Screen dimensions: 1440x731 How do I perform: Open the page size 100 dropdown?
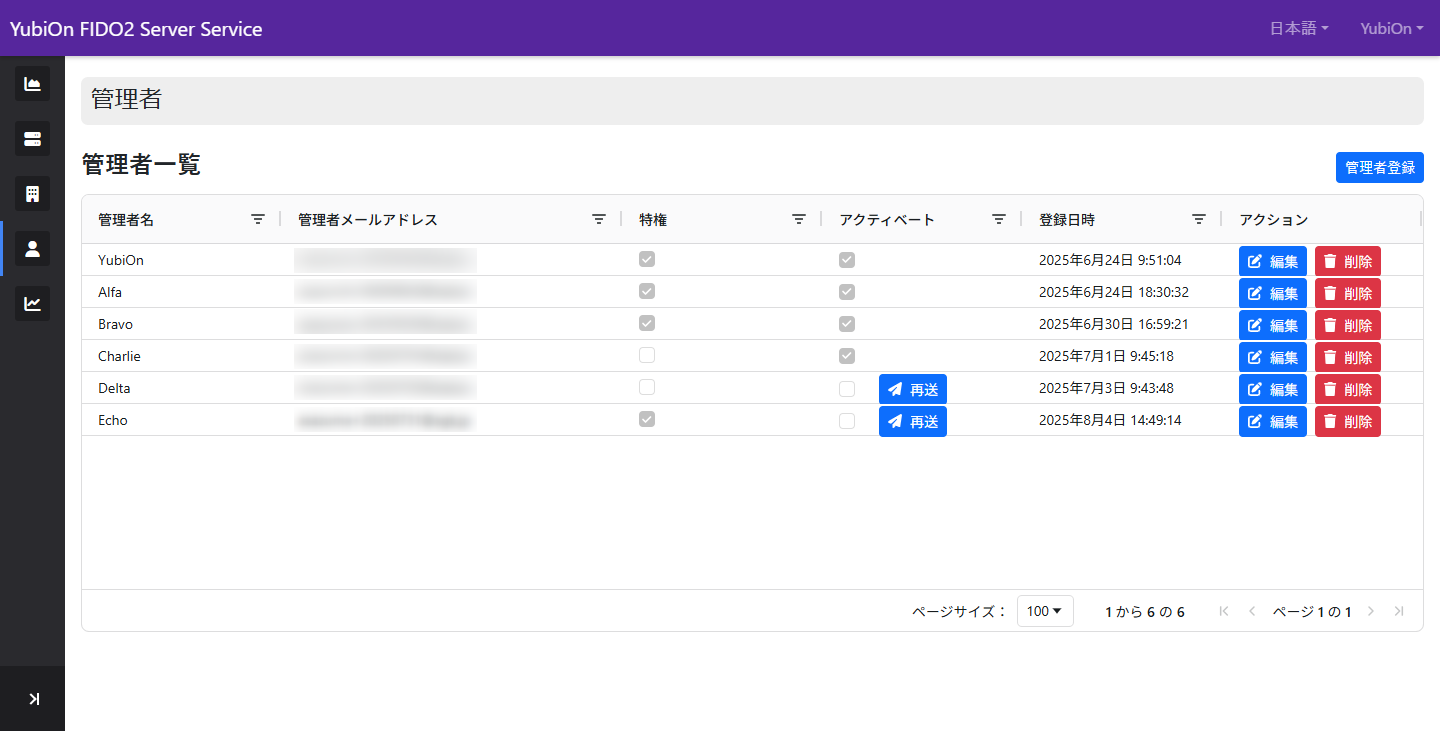[x=1045, y=611]
